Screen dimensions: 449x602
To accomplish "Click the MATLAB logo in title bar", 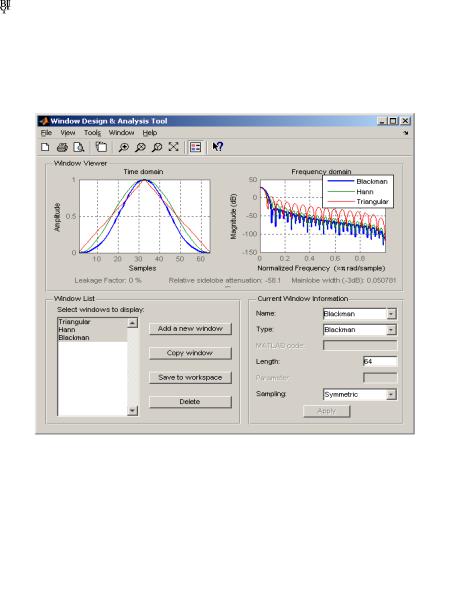I will pos(44,121).
